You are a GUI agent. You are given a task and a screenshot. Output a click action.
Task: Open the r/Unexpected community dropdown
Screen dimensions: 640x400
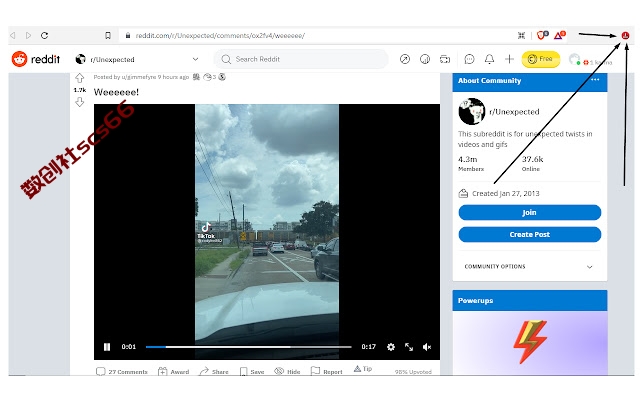click(x=137, y=59)
